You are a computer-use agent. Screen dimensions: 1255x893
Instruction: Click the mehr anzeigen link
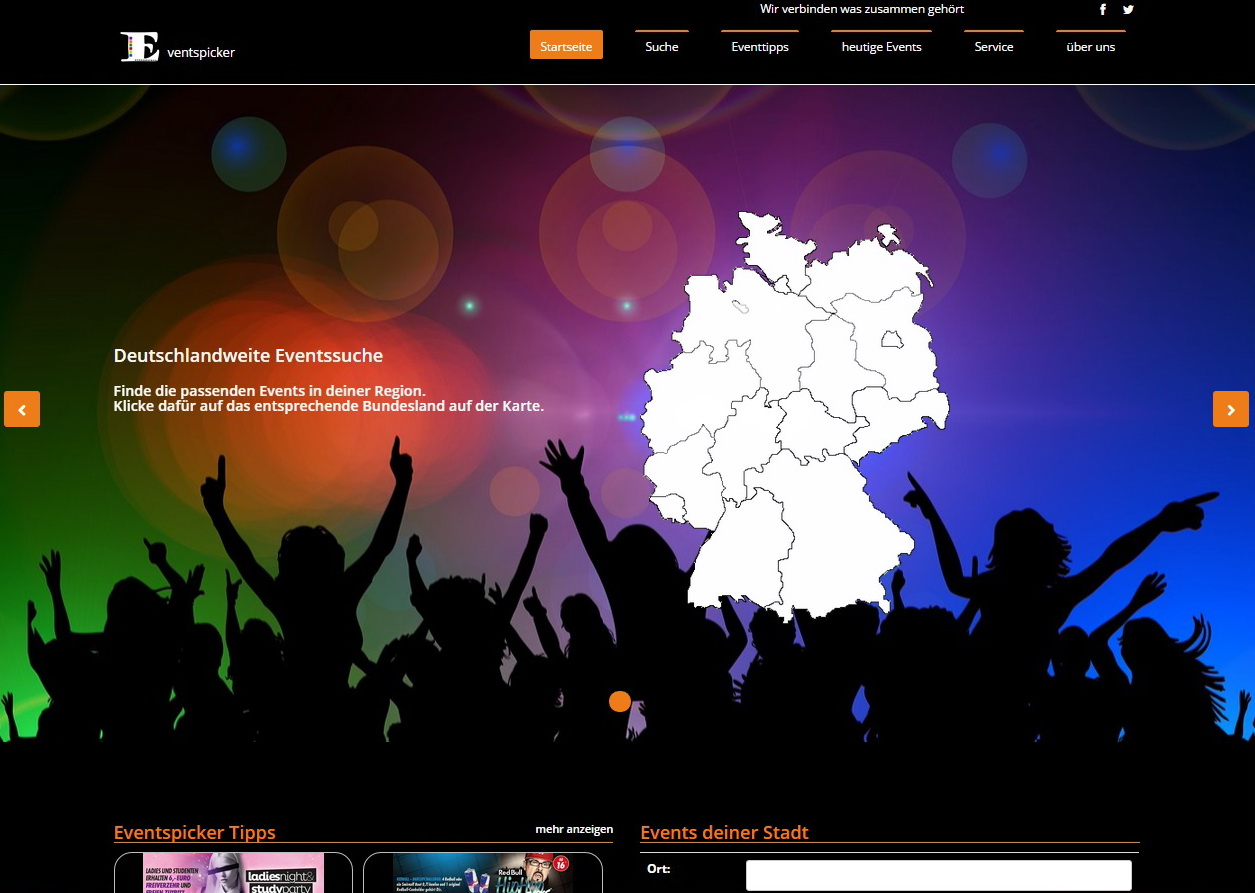pos(574,830)
